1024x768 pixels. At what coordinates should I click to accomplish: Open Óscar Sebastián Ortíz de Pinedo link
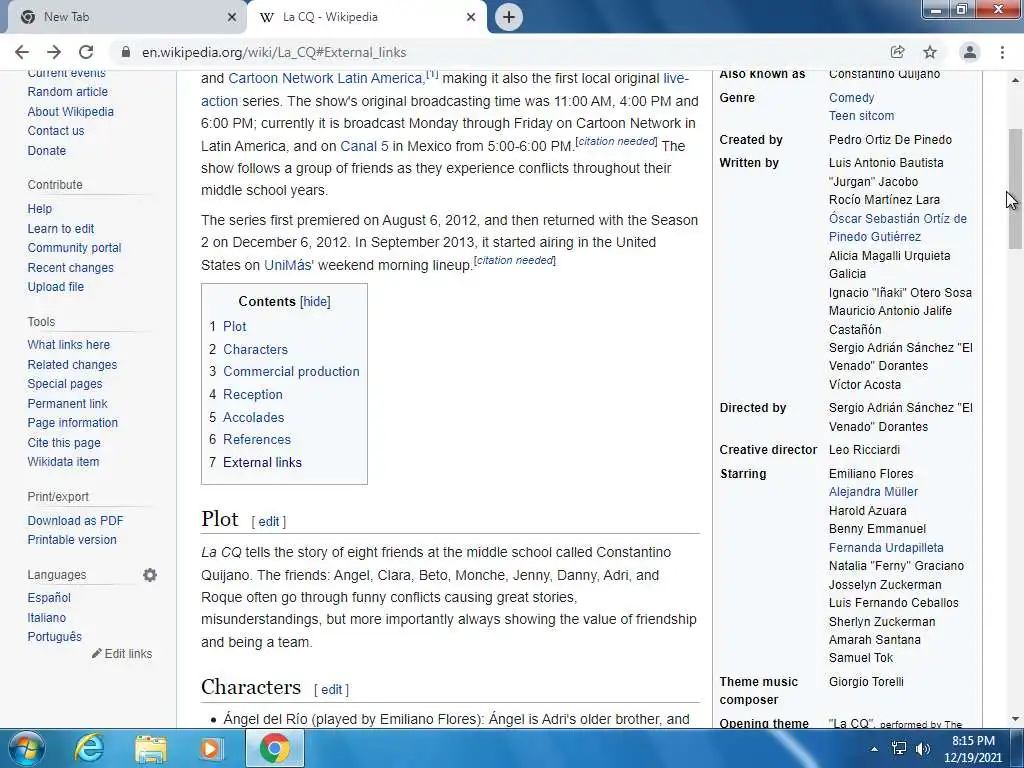point(898,228)
